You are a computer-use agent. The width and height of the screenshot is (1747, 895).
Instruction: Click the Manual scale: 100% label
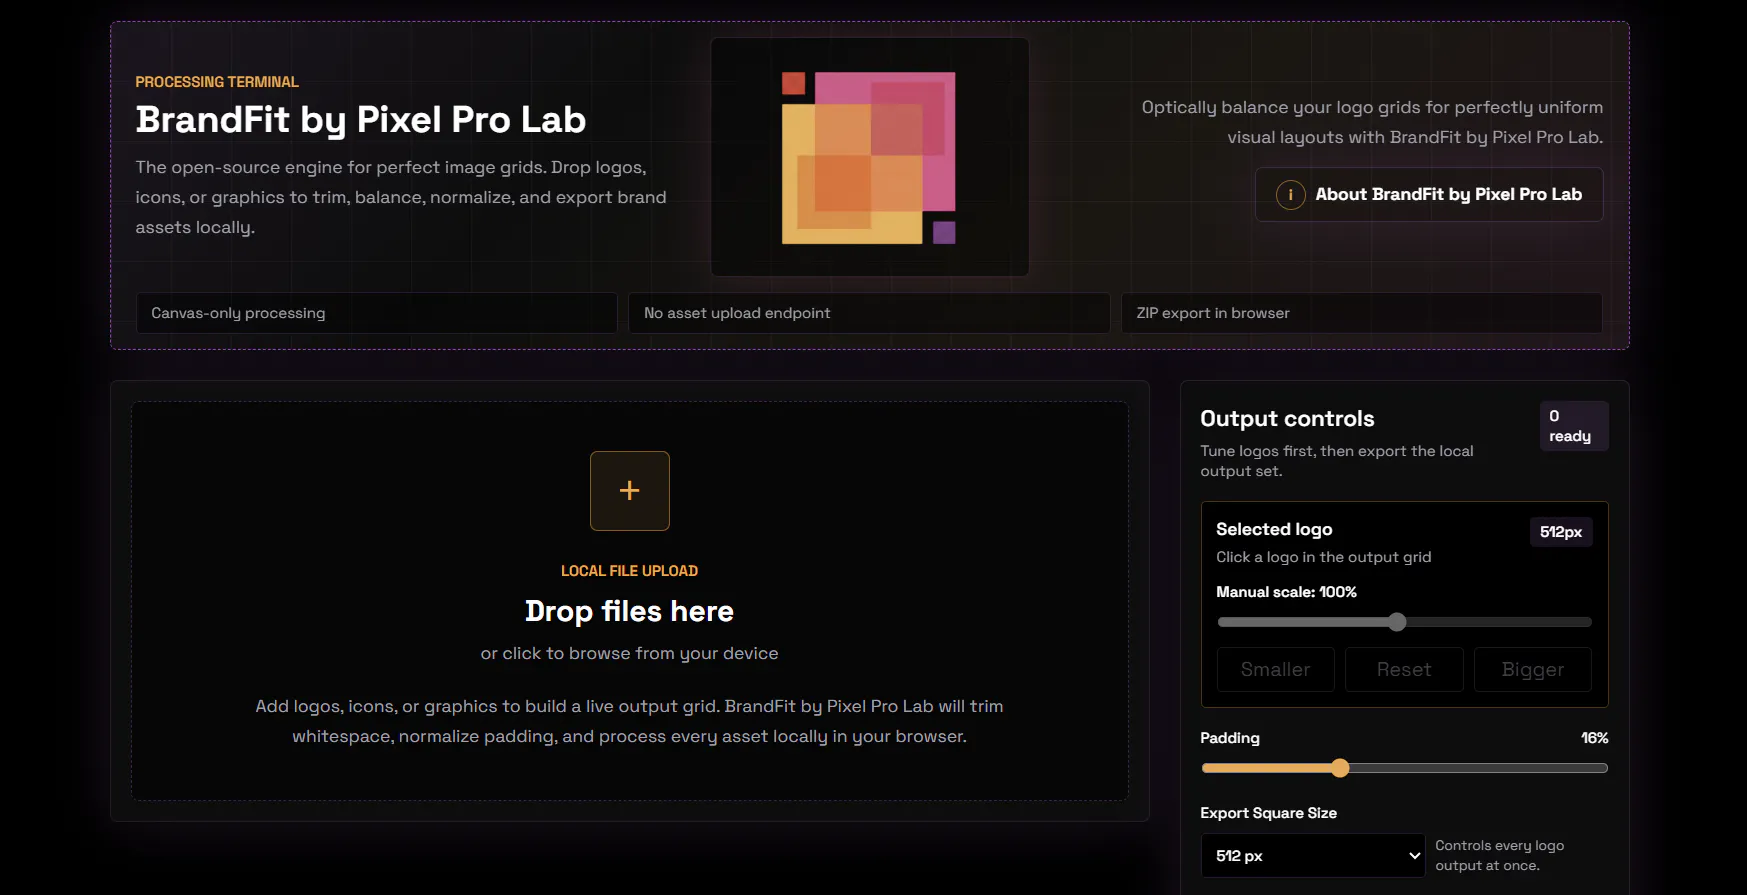tap(1286, 592)
